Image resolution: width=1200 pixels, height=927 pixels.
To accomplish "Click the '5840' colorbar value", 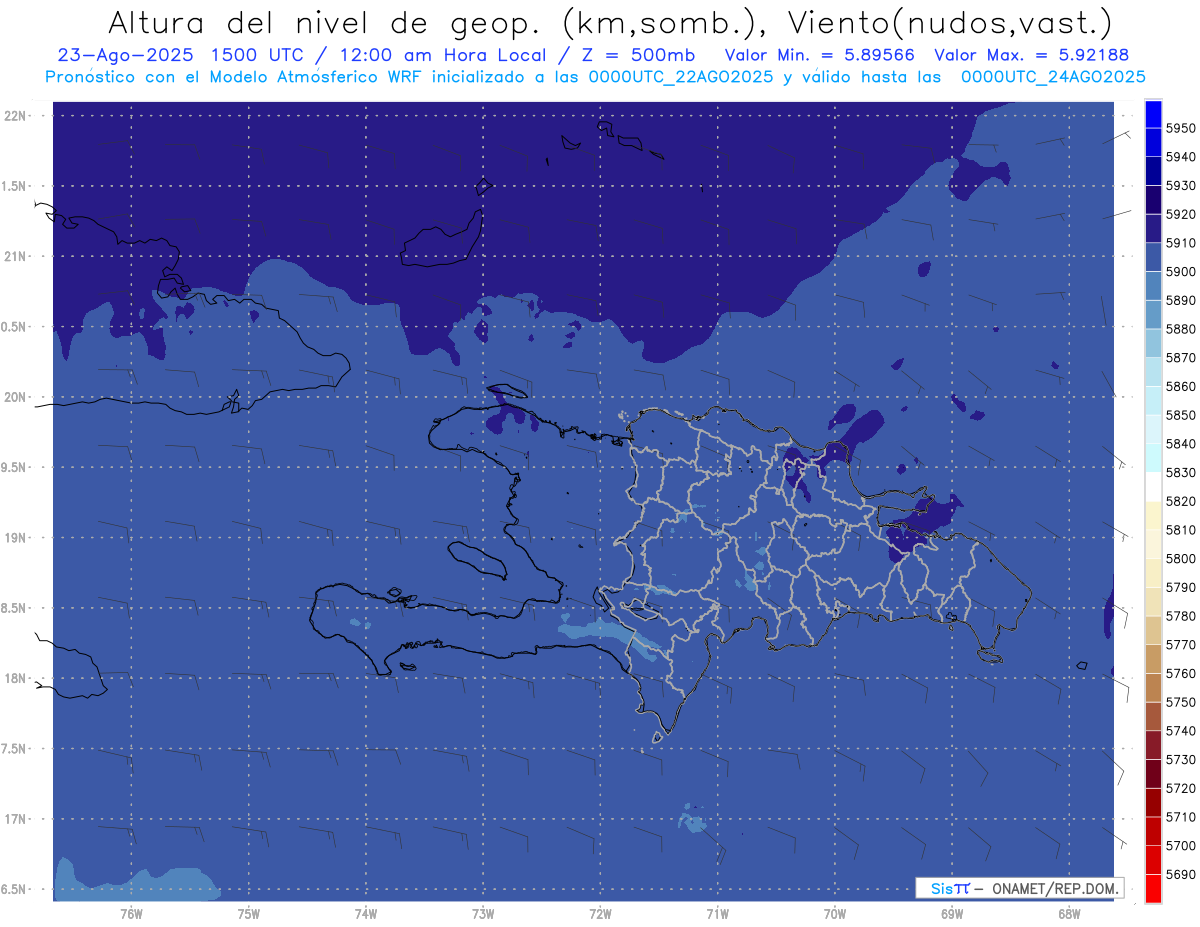I will pyautogui.click(x=1181, y=444).
